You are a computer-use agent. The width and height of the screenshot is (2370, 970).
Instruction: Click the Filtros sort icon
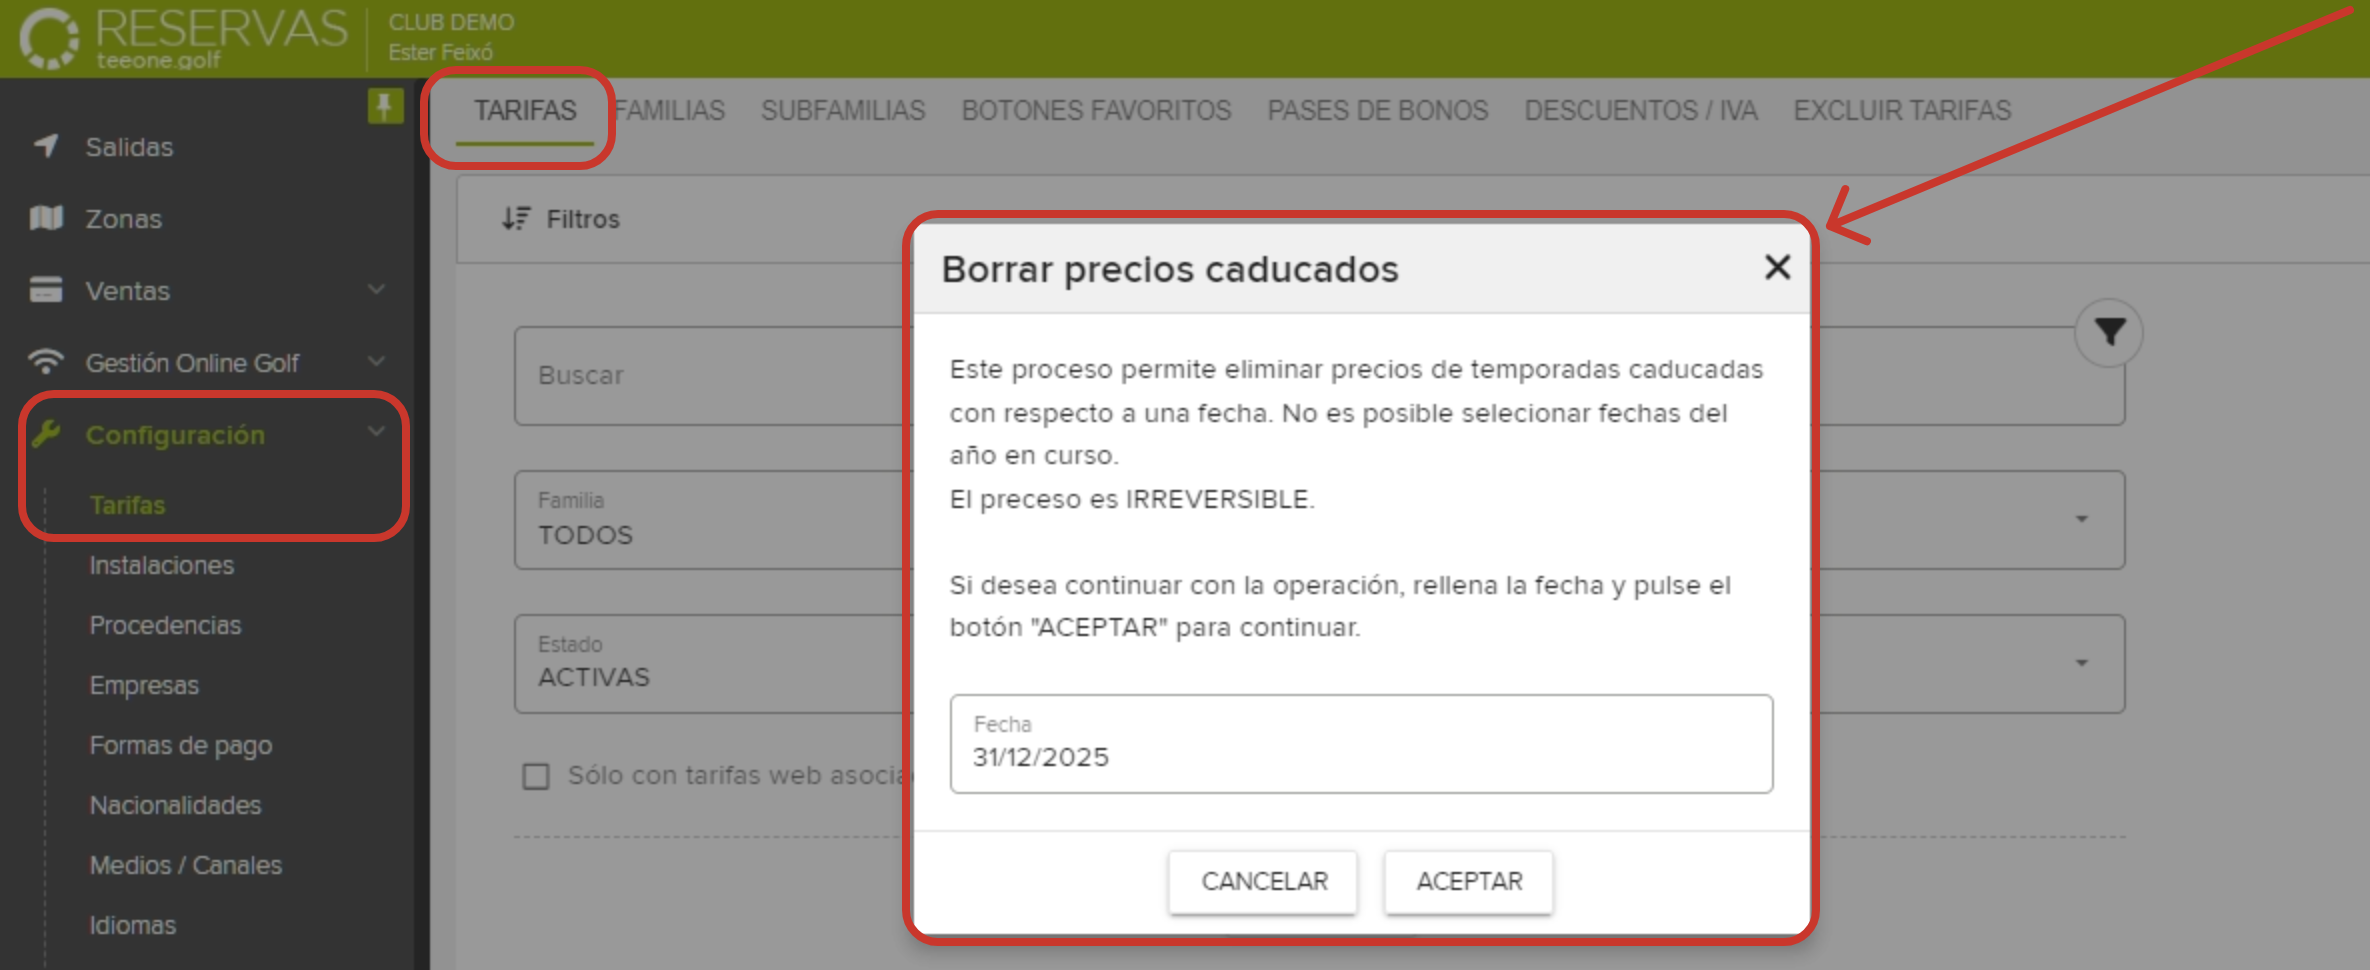click(x=514, y=218)
